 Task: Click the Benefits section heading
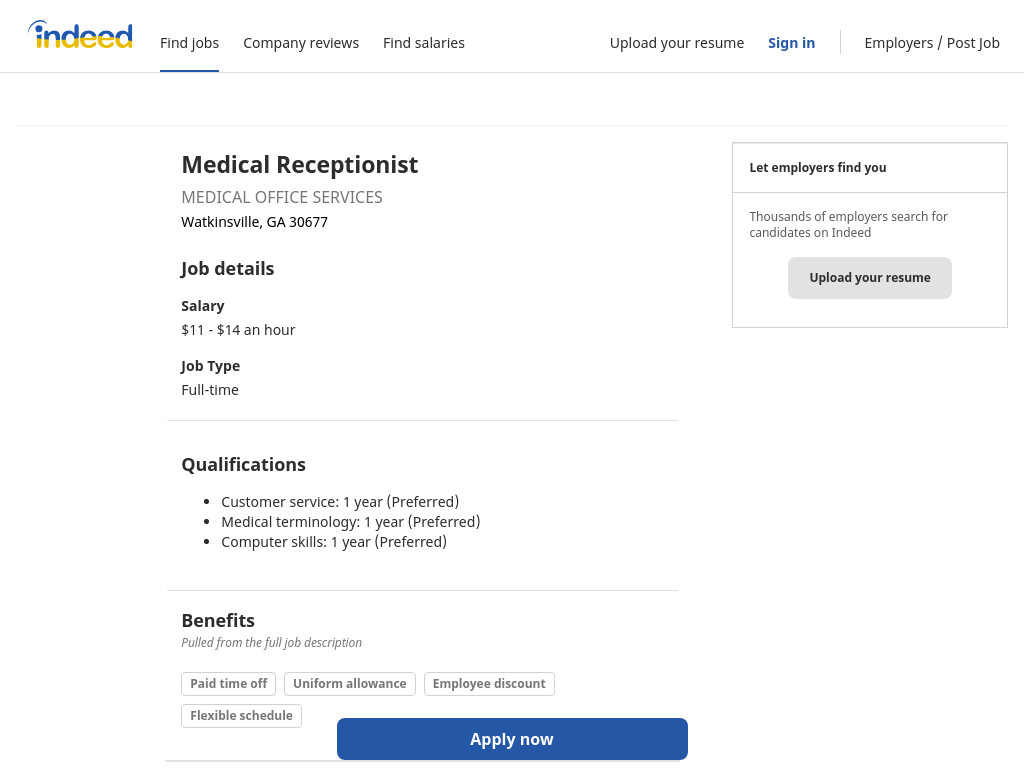click(218, 620)
